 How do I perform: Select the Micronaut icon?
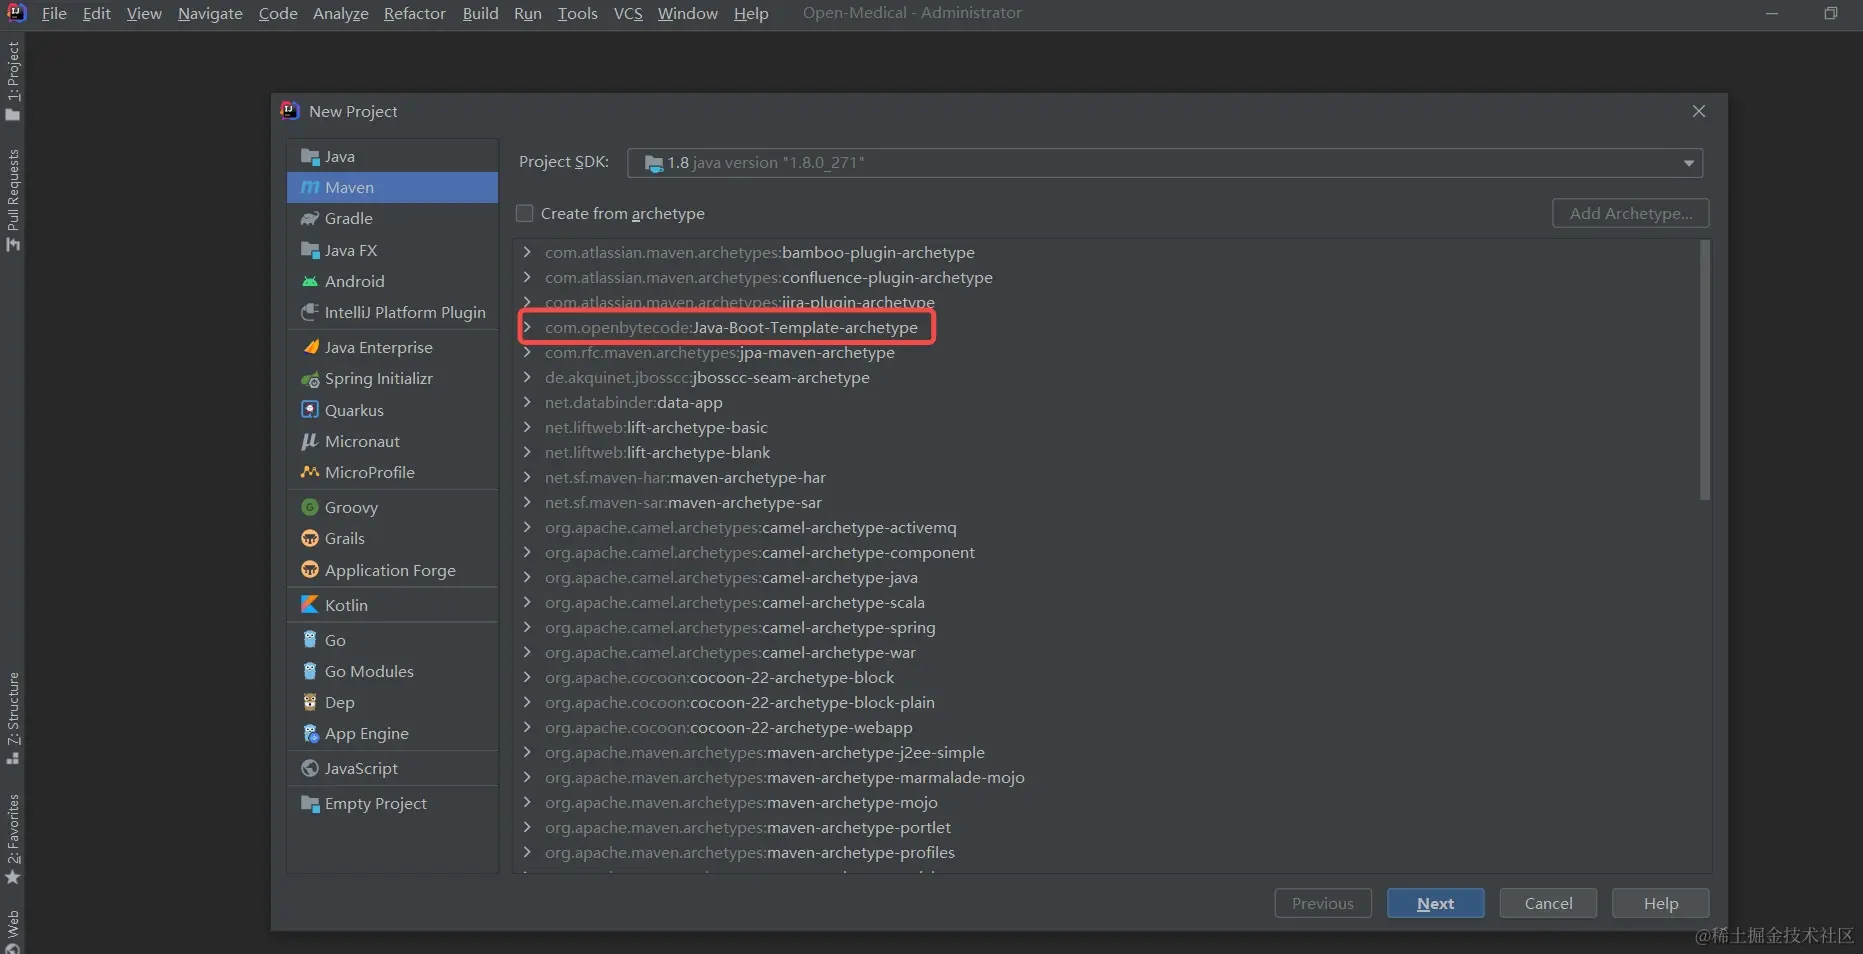[x=310, y=441]
